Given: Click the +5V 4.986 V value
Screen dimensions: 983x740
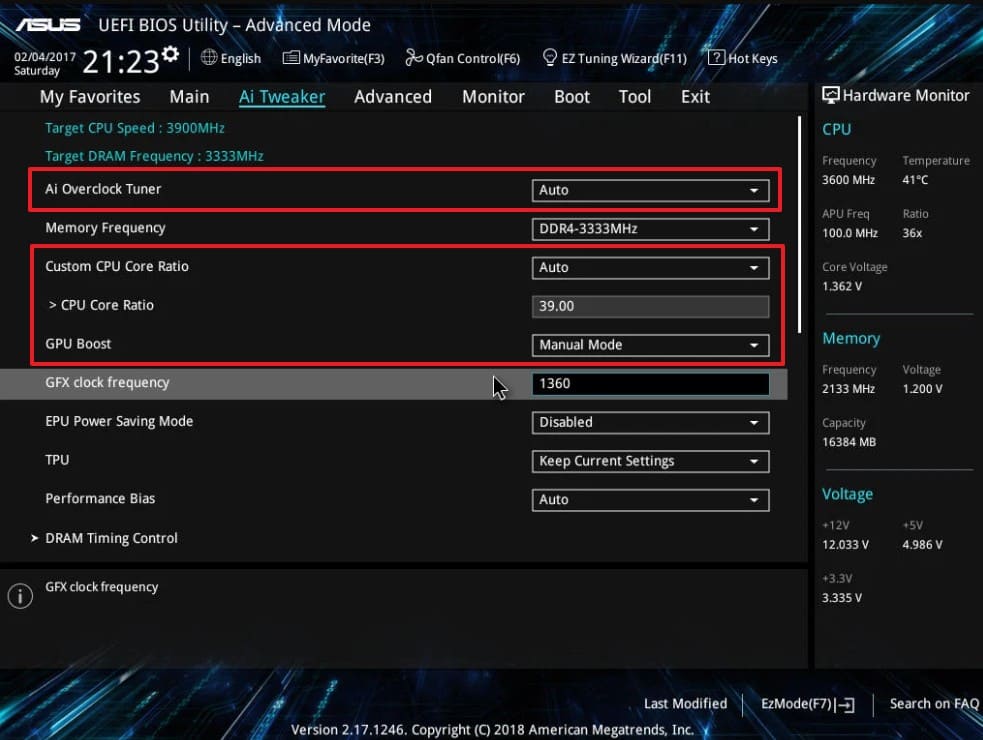Looking at the screenshot, I should point(922,545).
